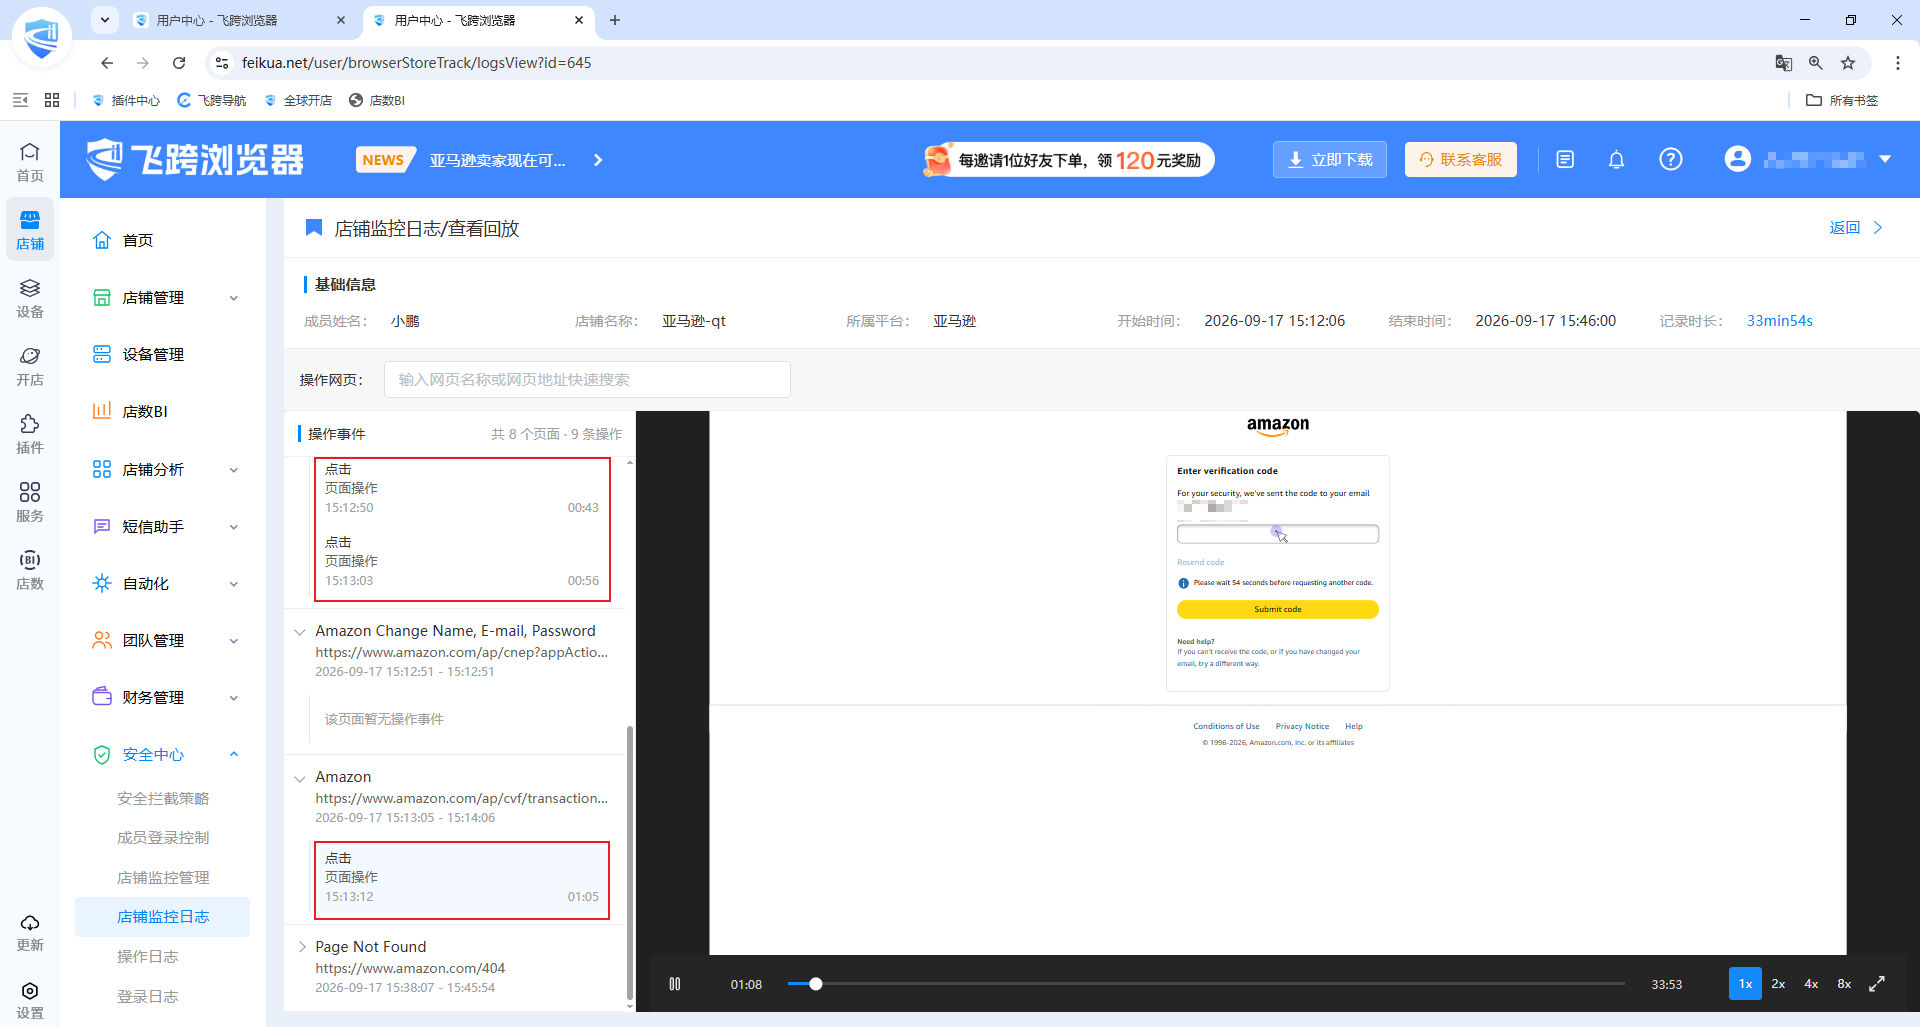Select the 店铺监控日志 submenu item

[163, 917]
